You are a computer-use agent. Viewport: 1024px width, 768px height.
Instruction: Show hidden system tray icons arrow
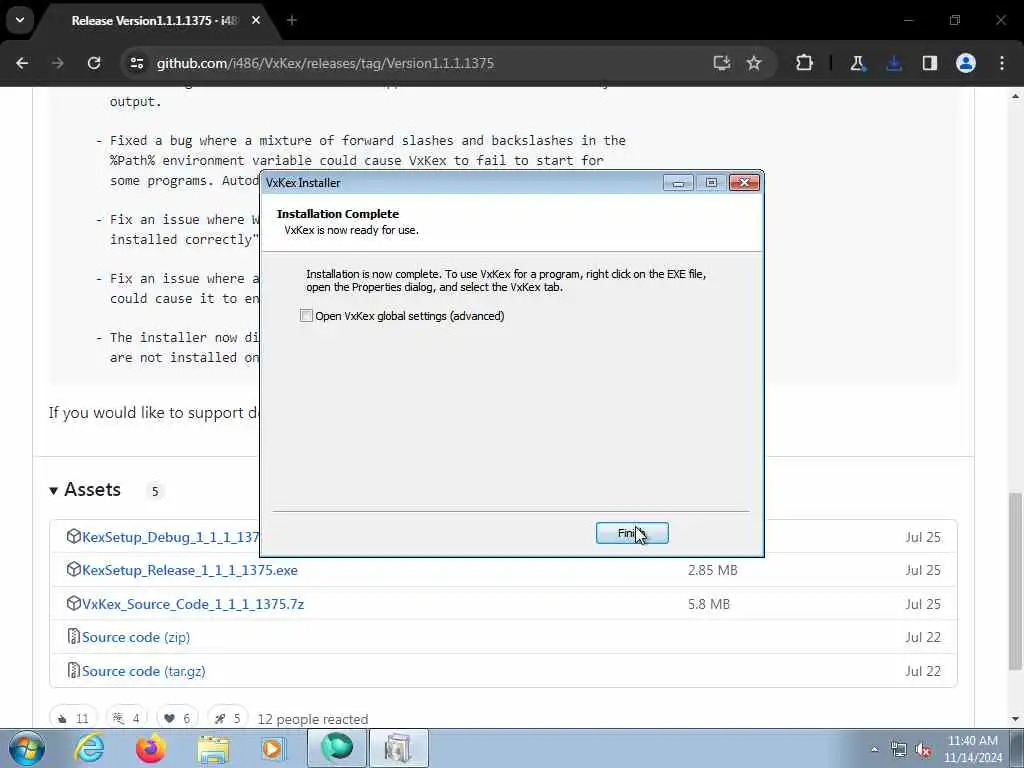pyautogui.click(x=874, y=749)
